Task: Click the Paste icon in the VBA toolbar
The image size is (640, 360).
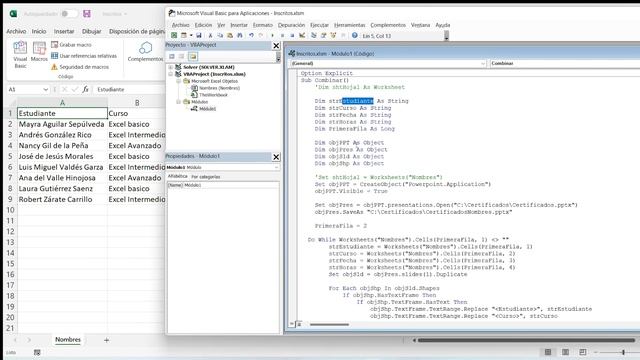Action: [x=230, y=36]
